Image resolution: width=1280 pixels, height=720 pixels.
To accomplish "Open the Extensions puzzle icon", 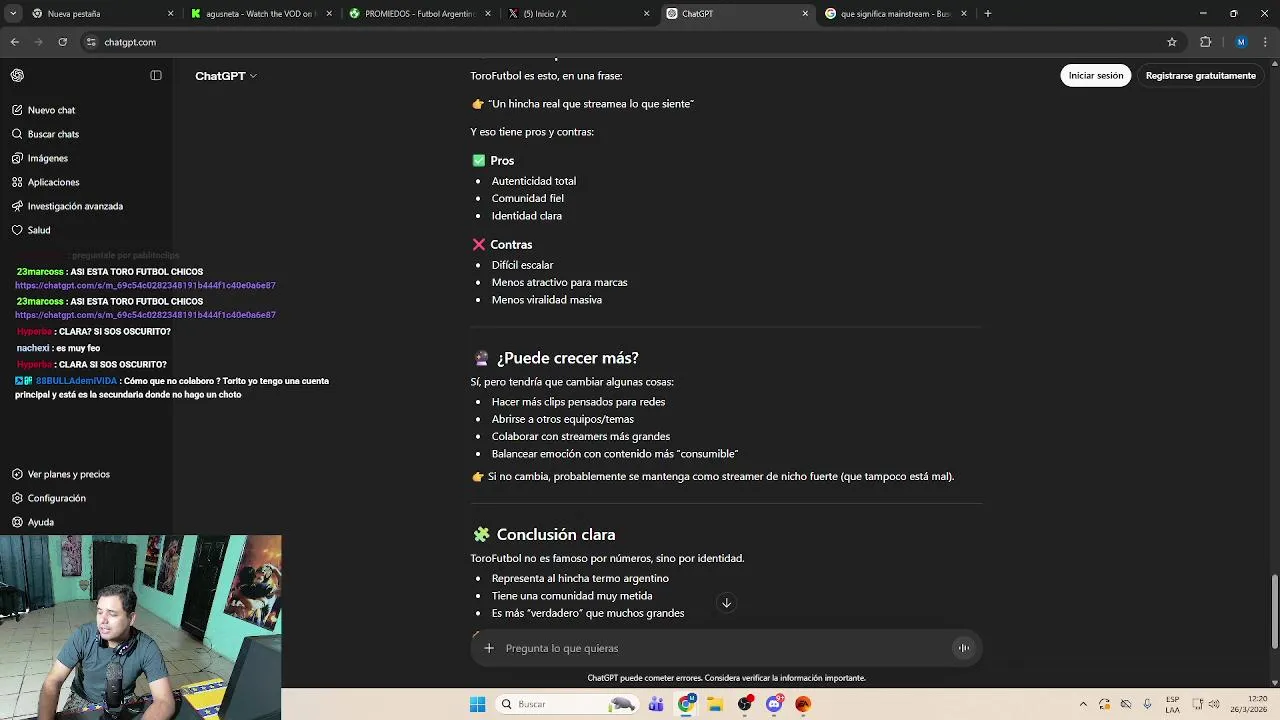I will pos(1205,42).
